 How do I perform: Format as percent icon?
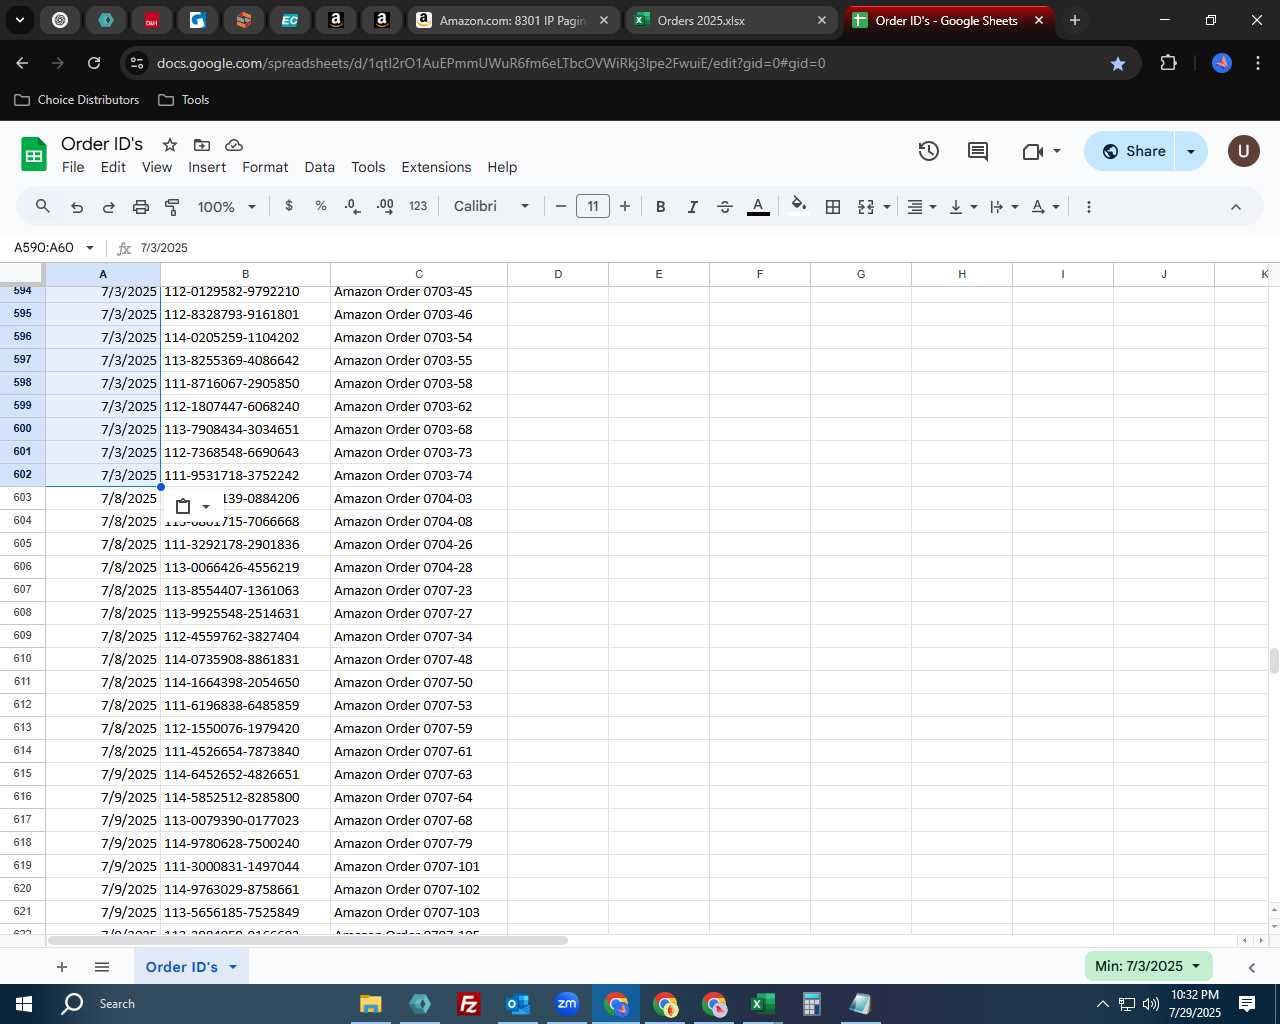[x=321, y=206]
